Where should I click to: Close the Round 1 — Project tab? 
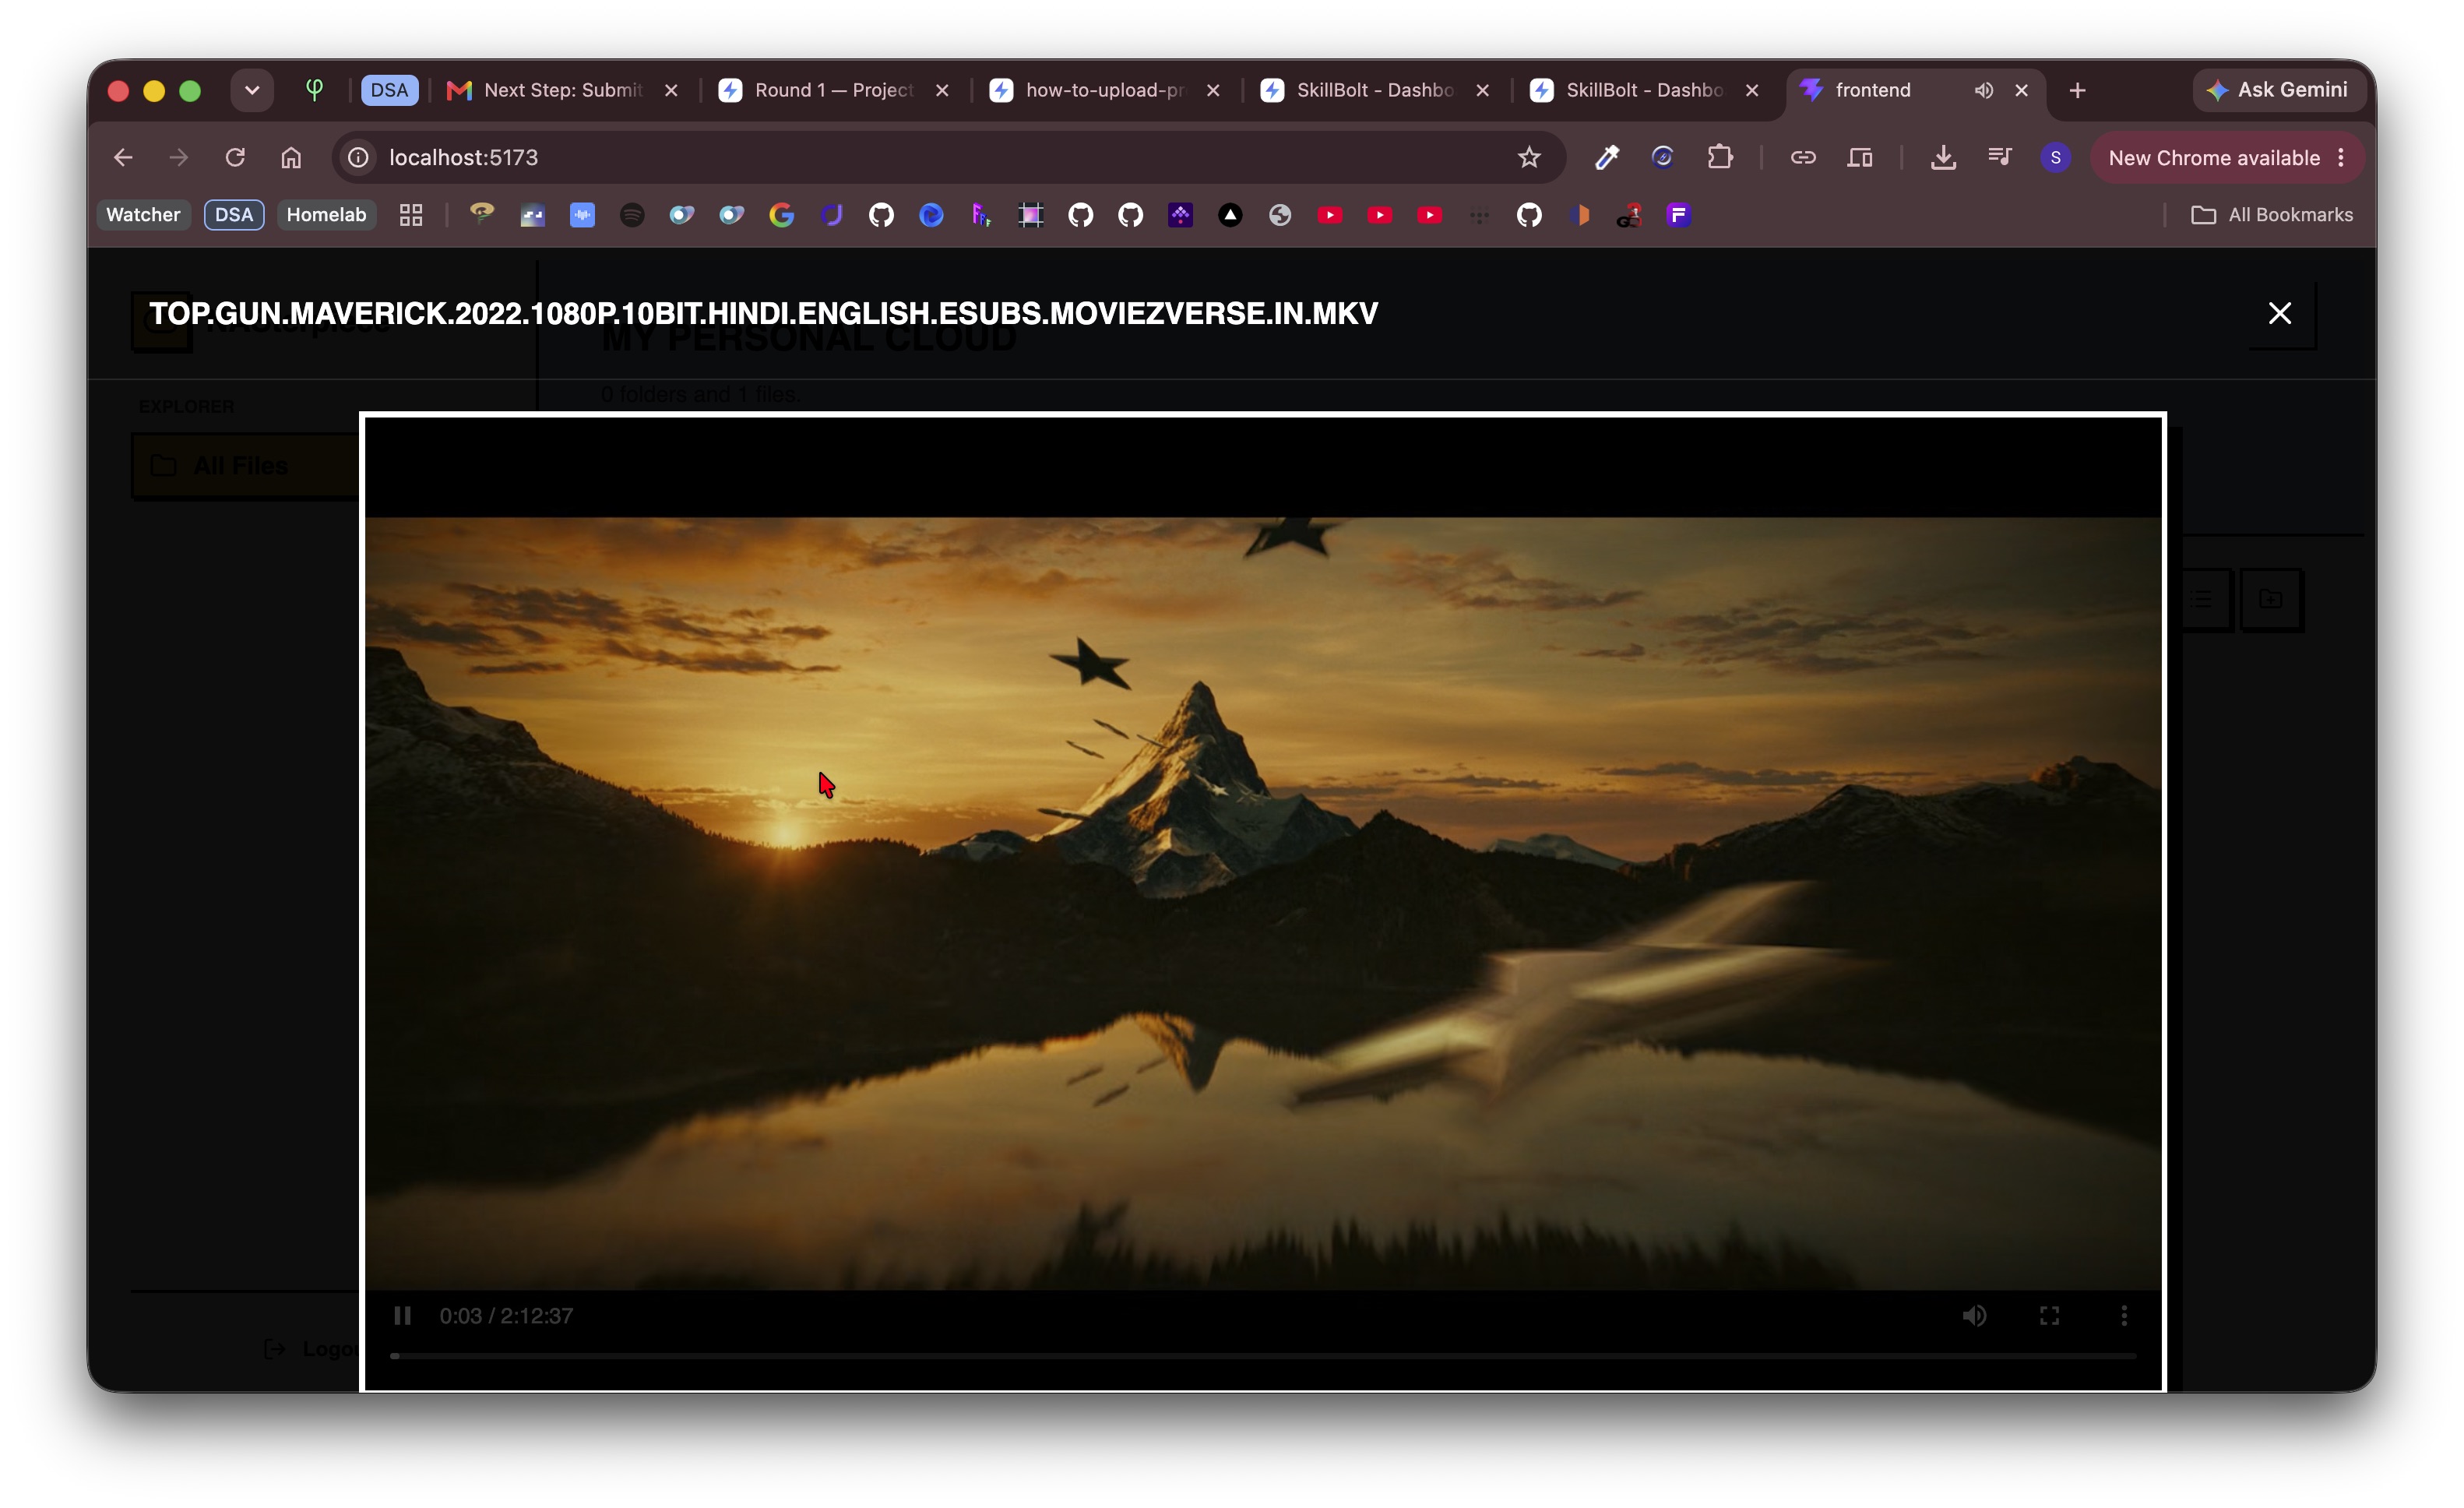click(942, 90)
